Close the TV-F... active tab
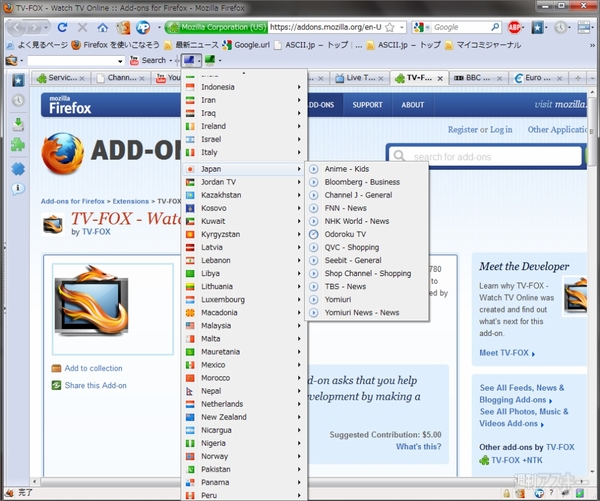Viewport: 600px width, 501px height. pyautogui.click(x=440, y=78)
